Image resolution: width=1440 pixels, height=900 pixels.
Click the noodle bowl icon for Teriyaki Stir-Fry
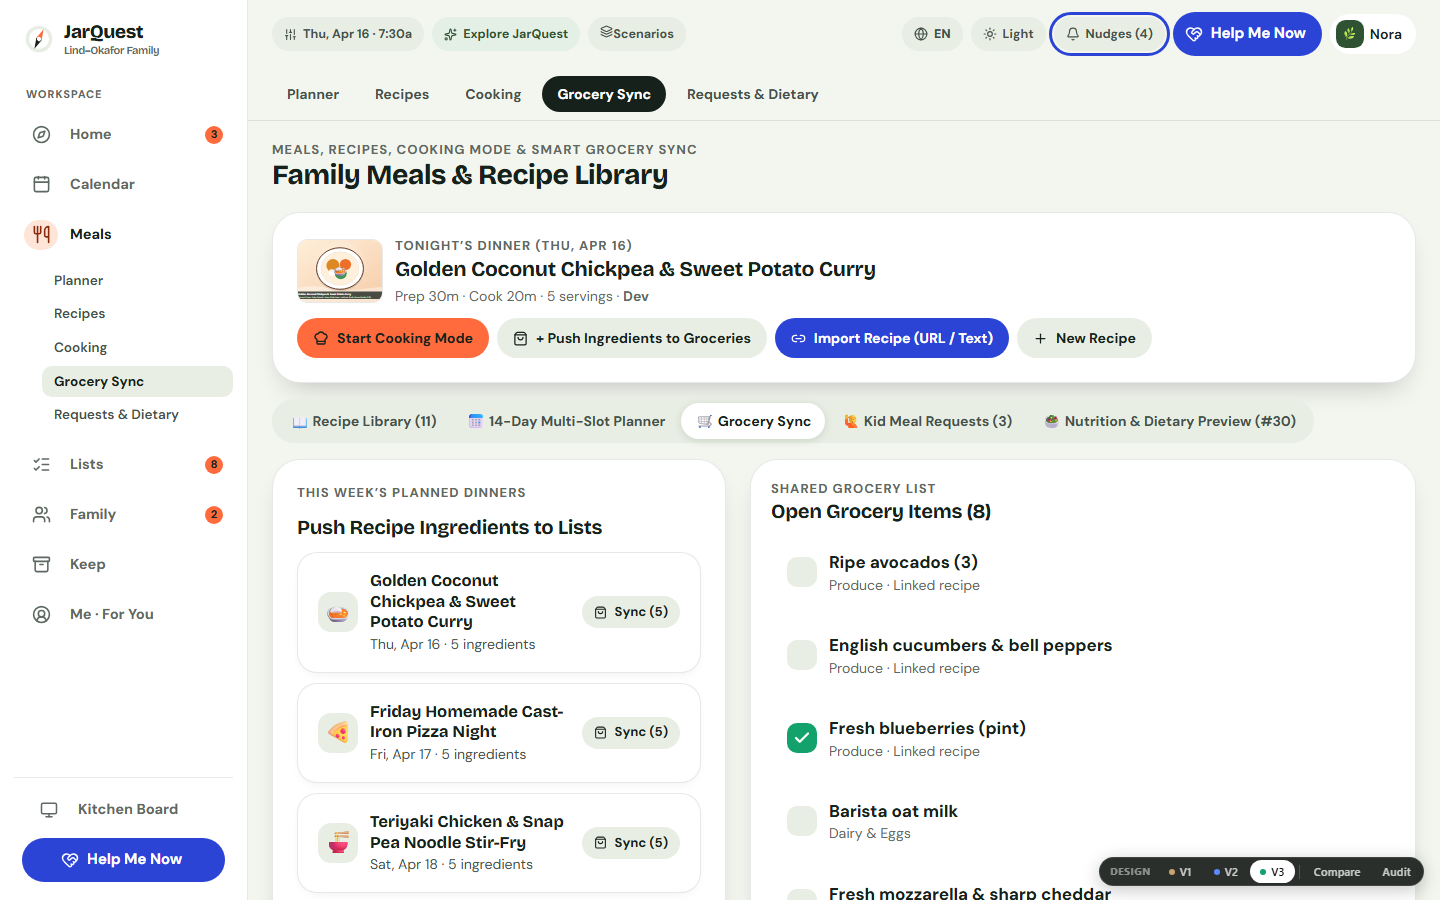338,843
